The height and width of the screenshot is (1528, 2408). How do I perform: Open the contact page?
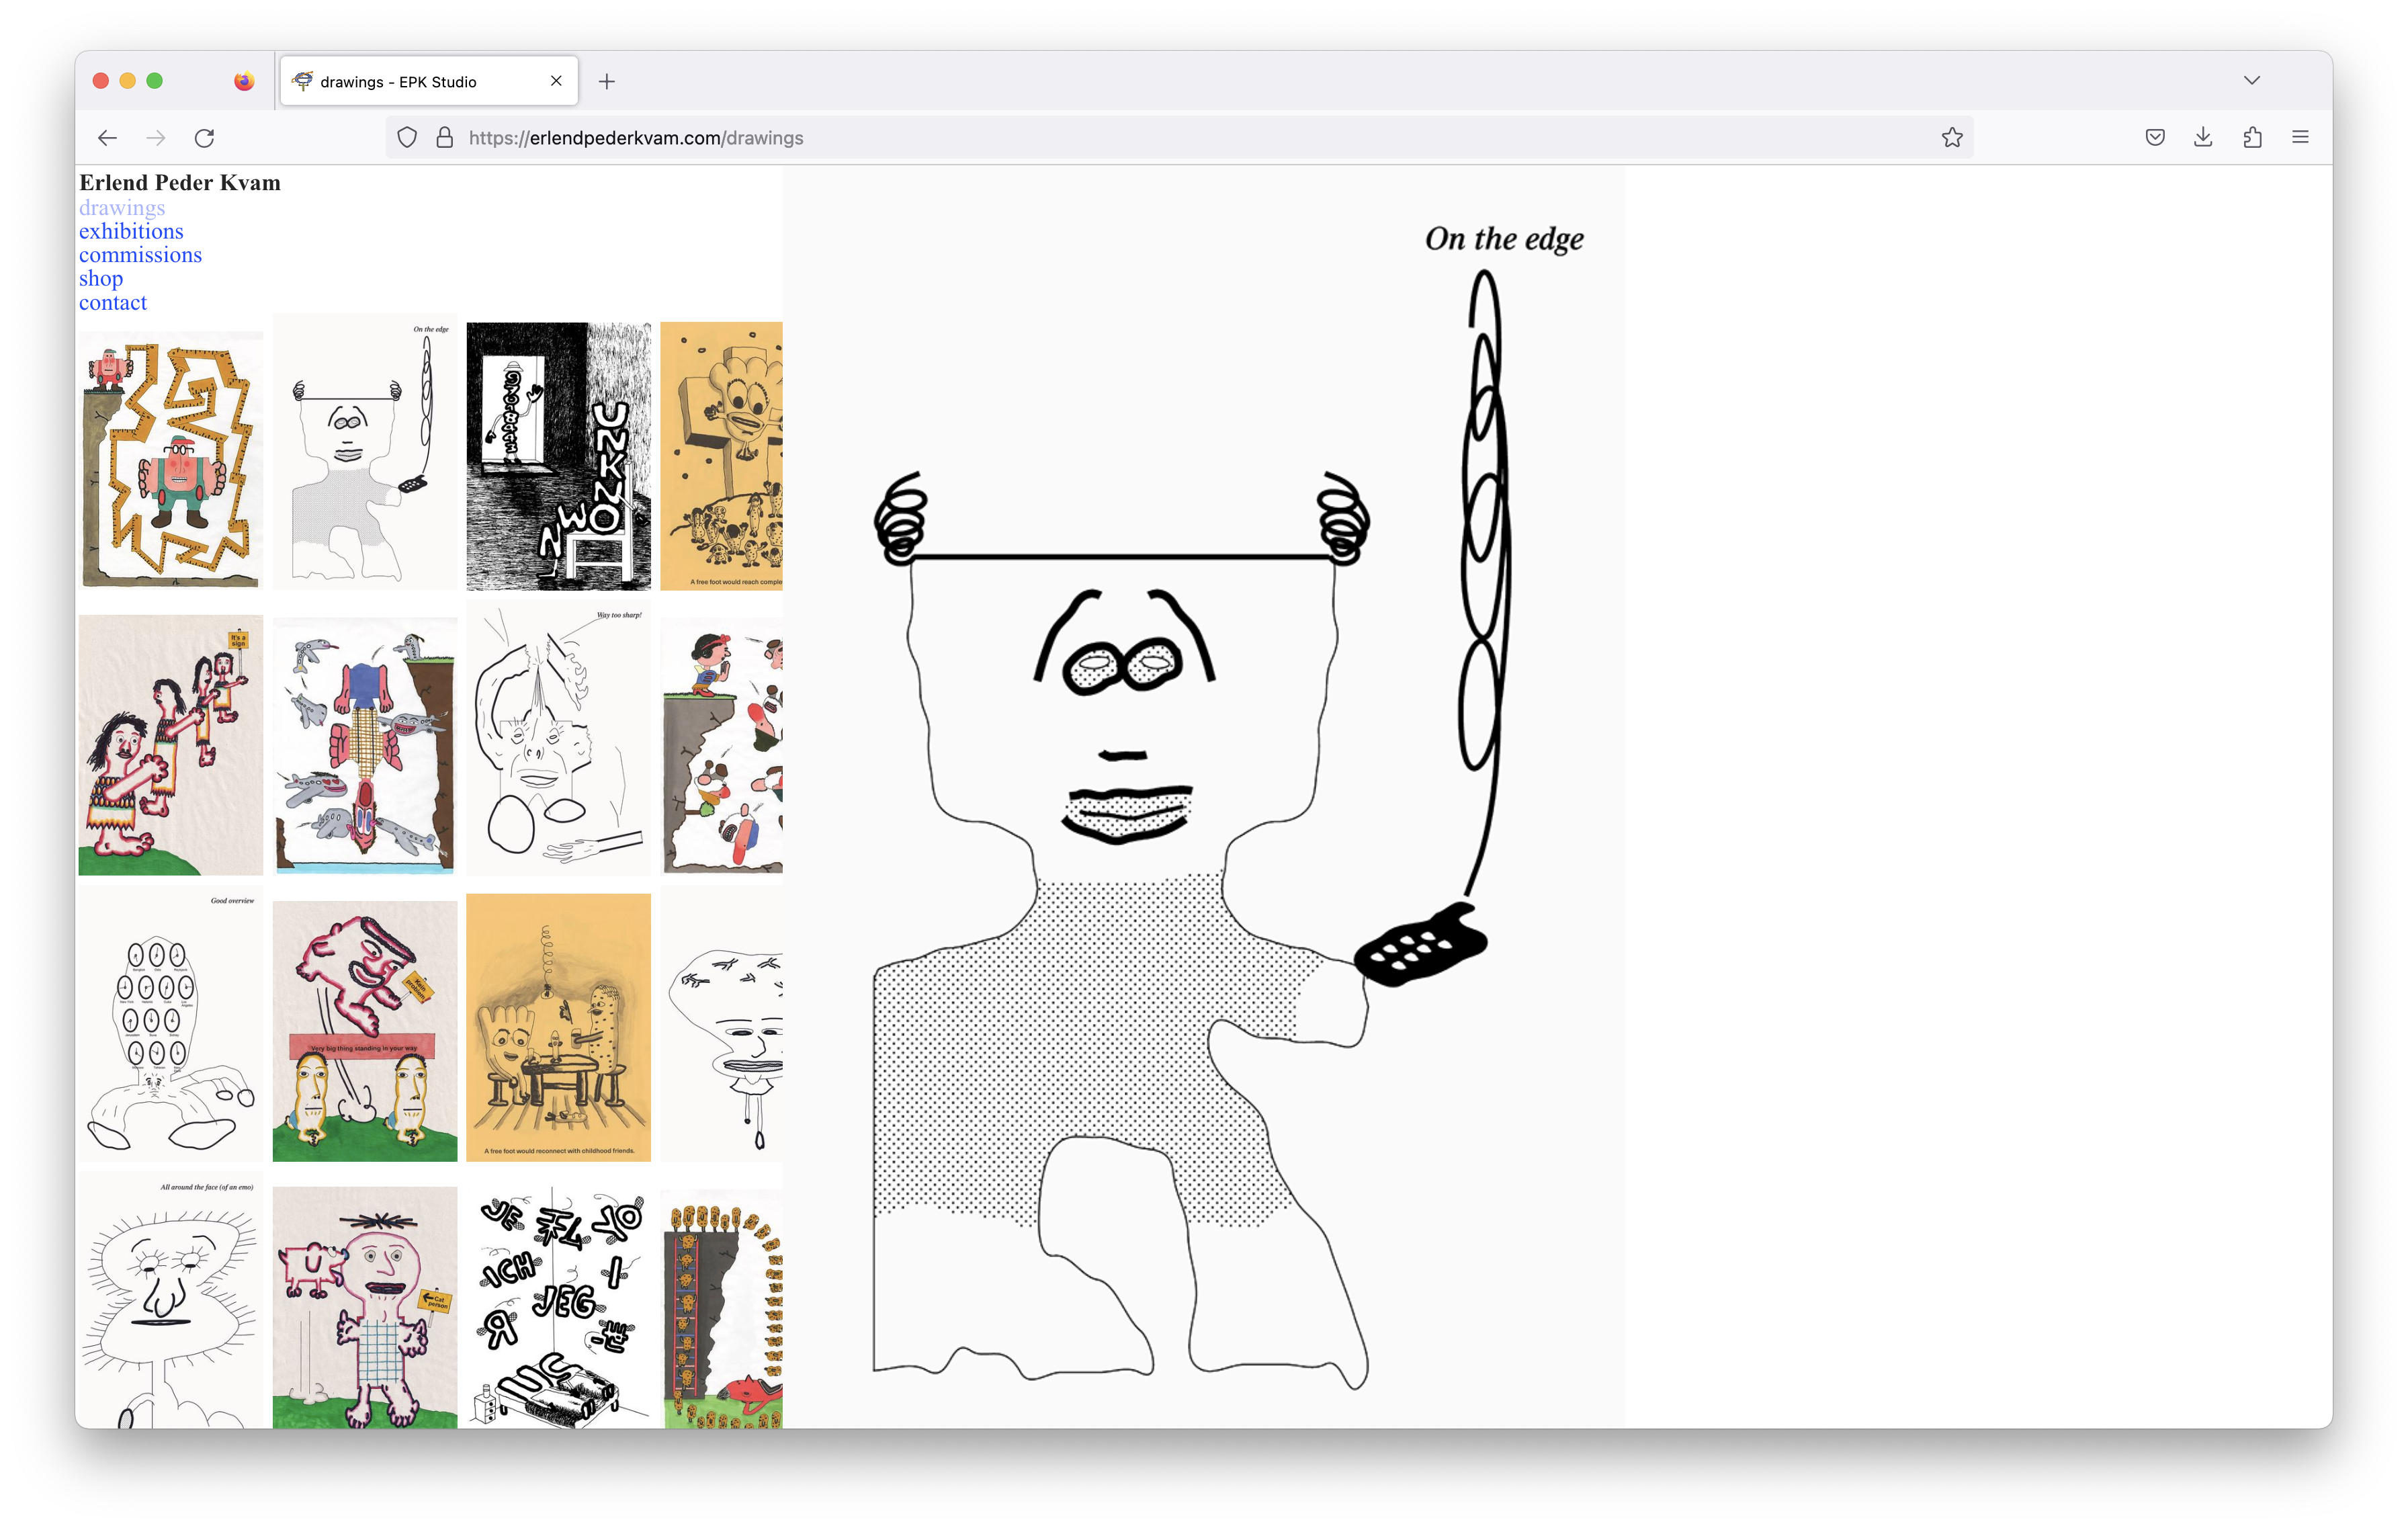coord(113,303)
